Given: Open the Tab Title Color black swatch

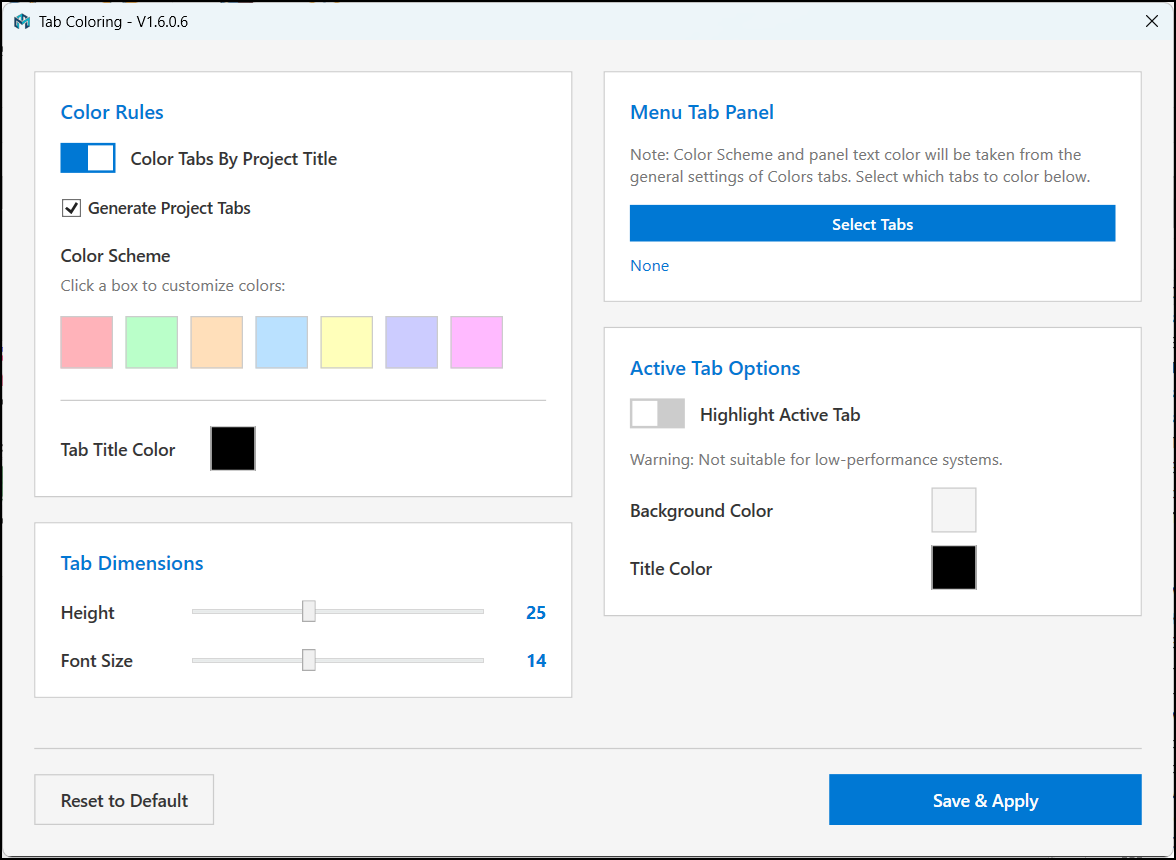Looking at the screenshot, I should 233,448.
